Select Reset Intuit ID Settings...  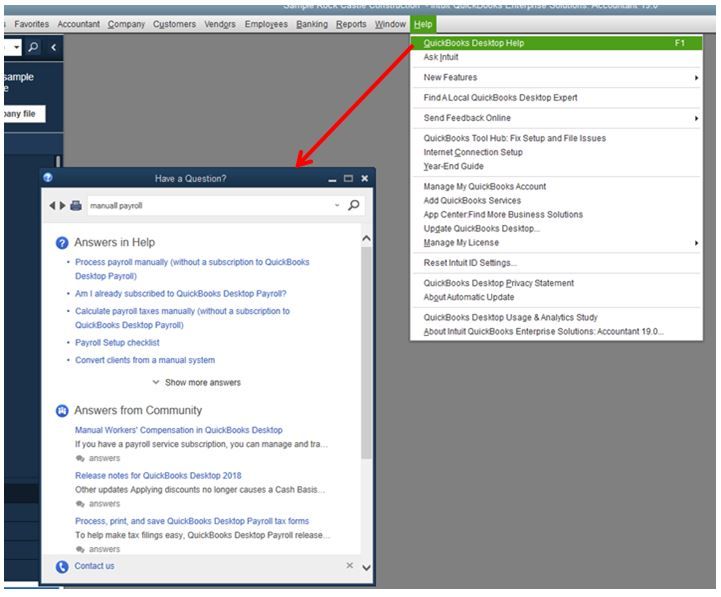click(556, 263)
